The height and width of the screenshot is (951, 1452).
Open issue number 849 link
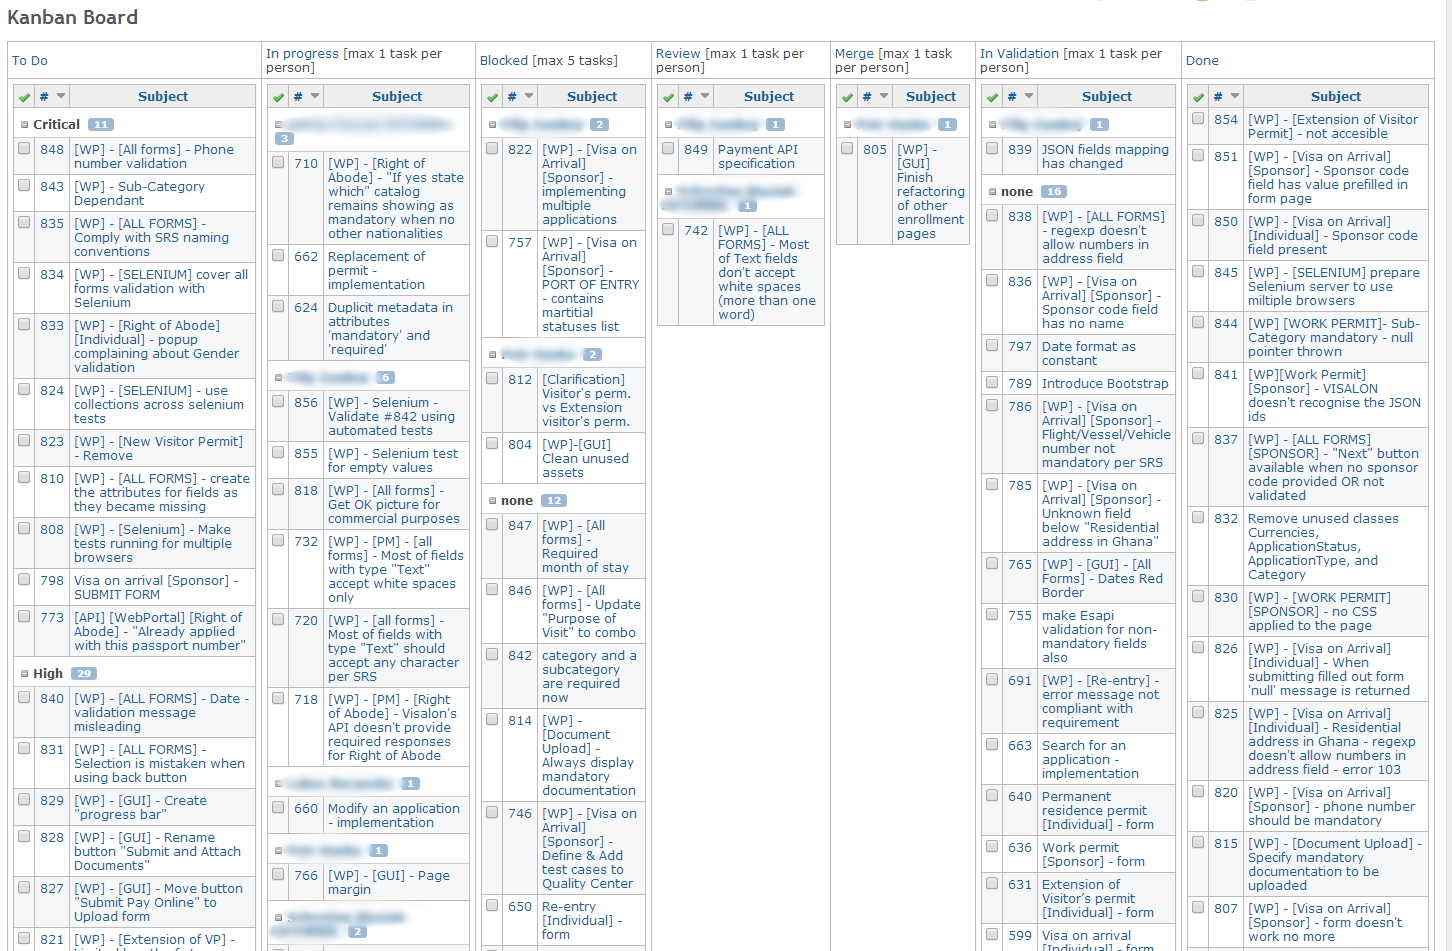pyautogui.click(x=696, y=149)
